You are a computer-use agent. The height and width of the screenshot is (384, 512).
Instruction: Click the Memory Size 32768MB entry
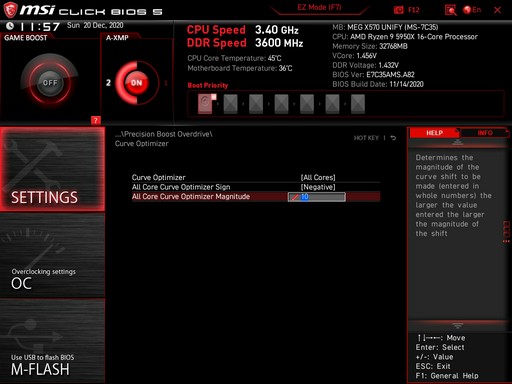coord(370,46)
